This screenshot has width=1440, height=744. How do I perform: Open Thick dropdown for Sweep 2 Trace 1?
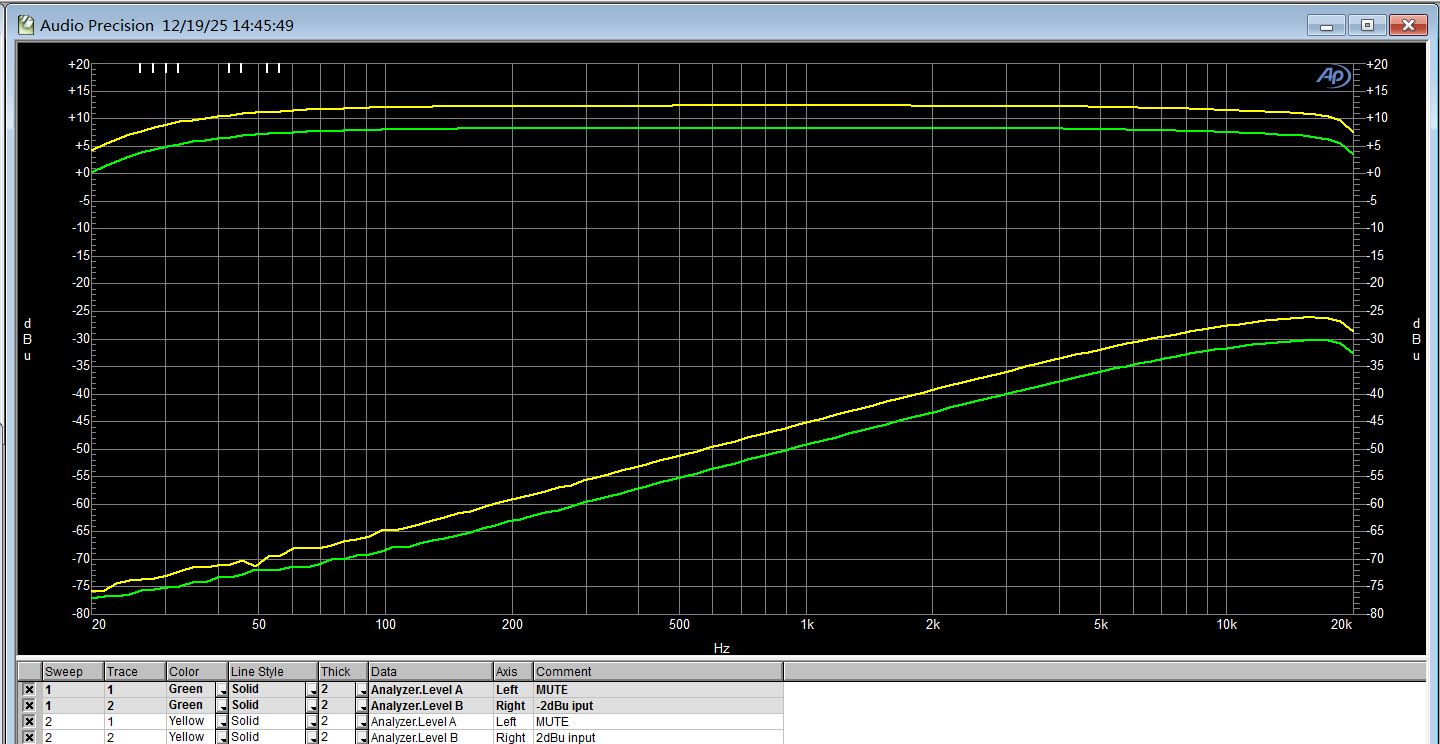pyautogui.click(x=362, y=722)
